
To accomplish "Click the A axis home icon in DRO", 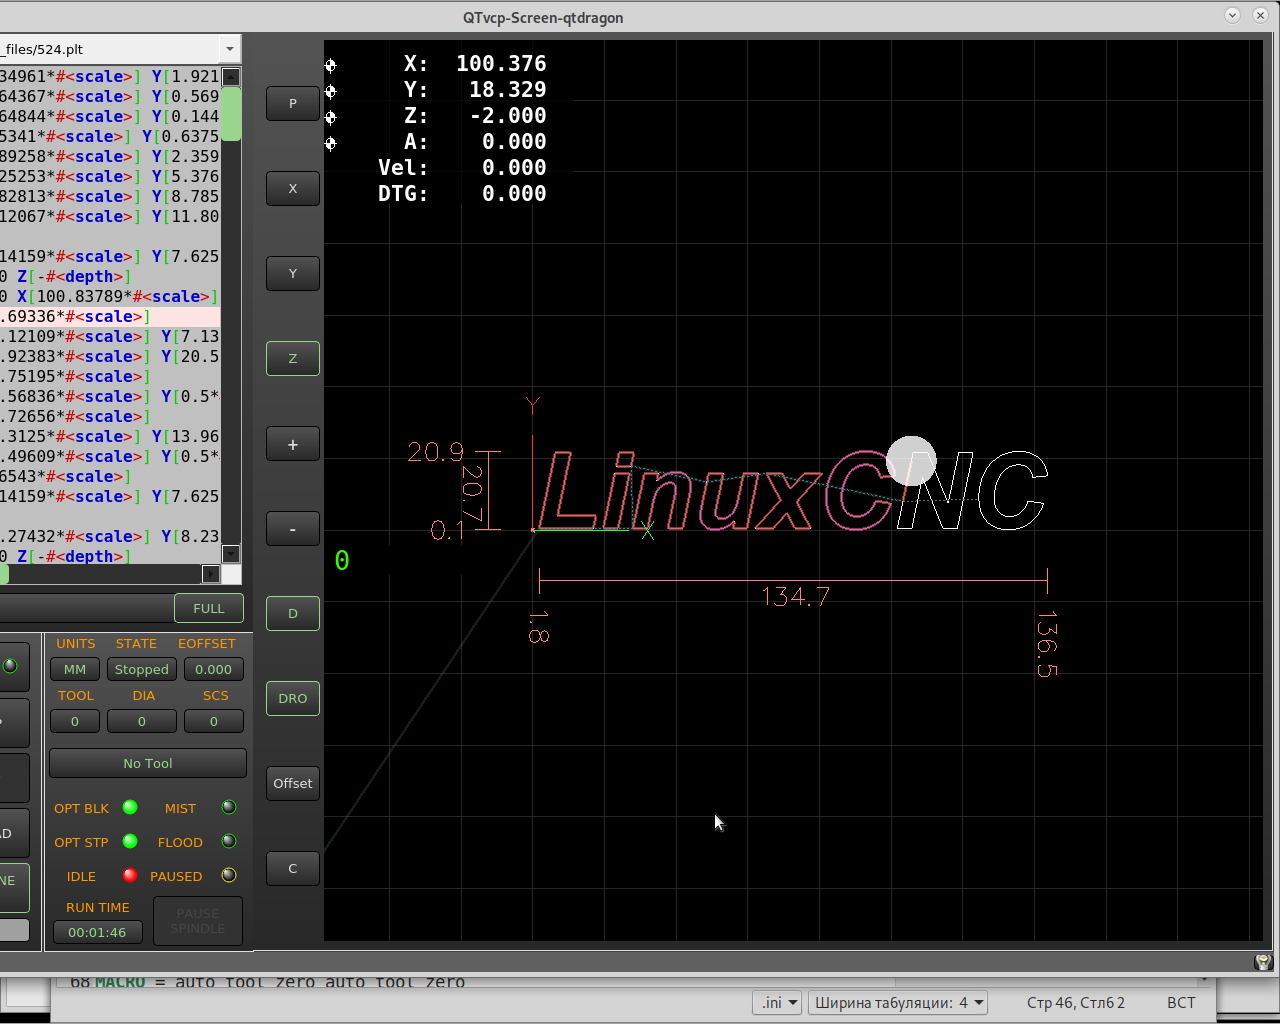I will coord(331,143).
